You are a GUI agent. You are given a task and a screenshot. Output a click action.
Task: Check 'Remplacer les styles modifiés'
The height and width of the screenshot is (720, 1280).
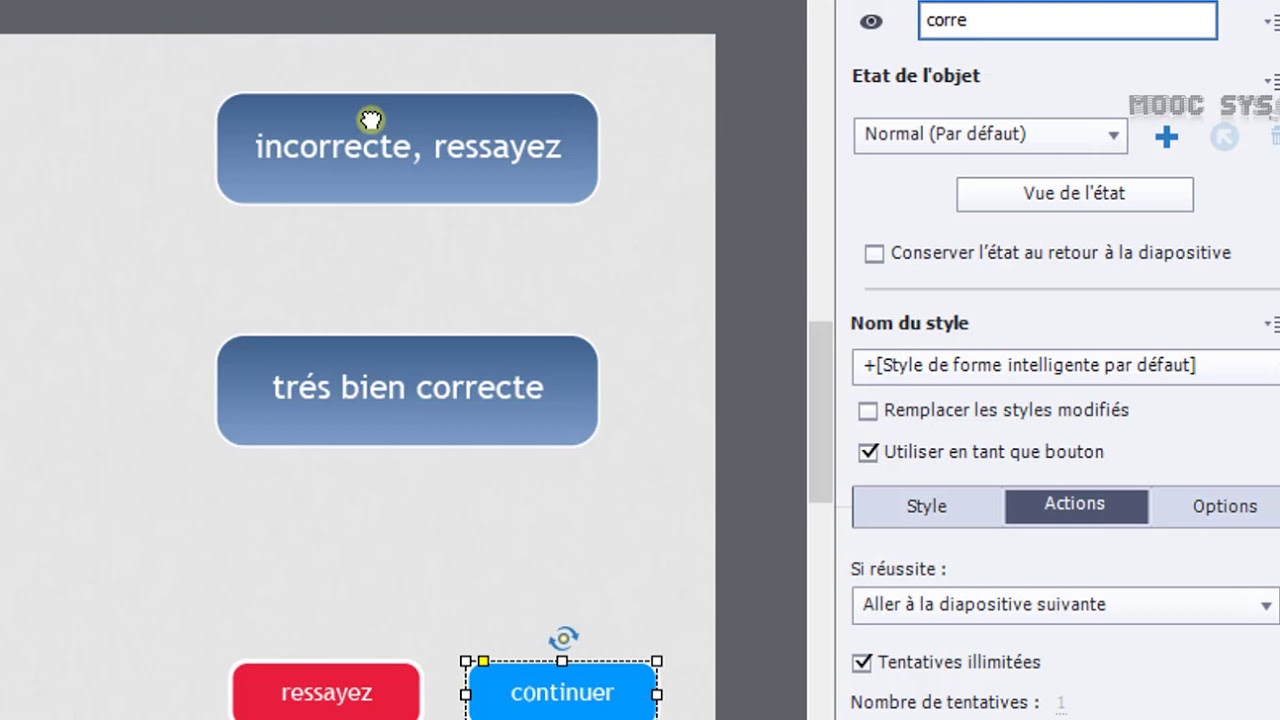[x=868, y=411]
